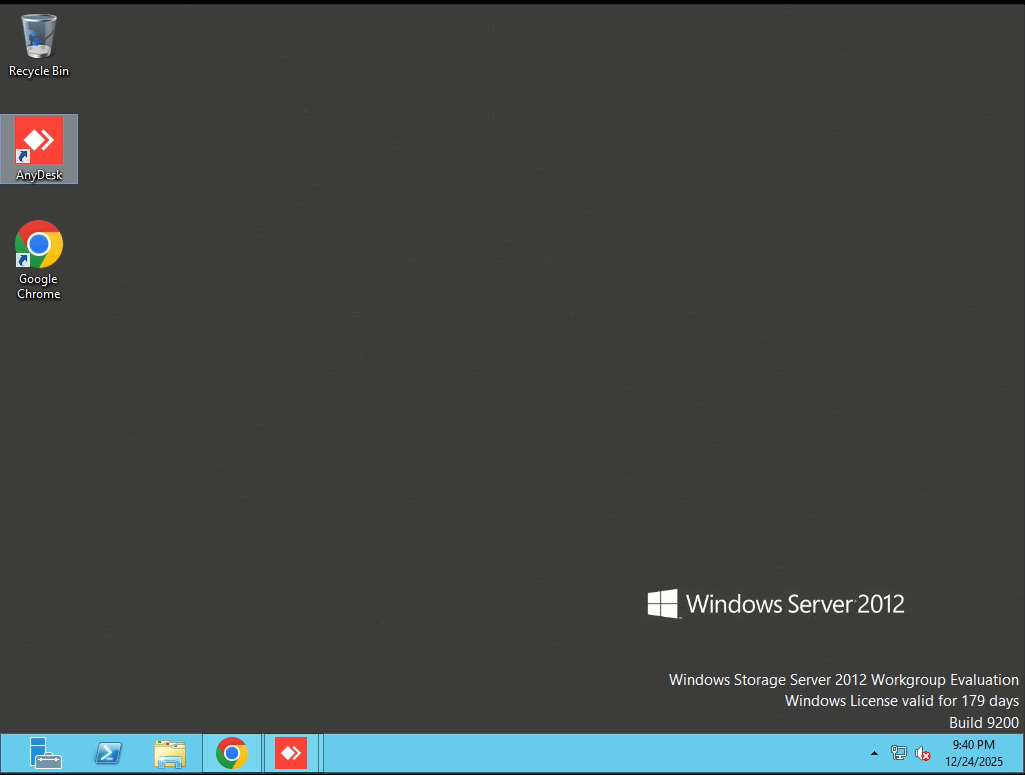
Task: Click the "Recycle Bin" label text
Action: 39,72
